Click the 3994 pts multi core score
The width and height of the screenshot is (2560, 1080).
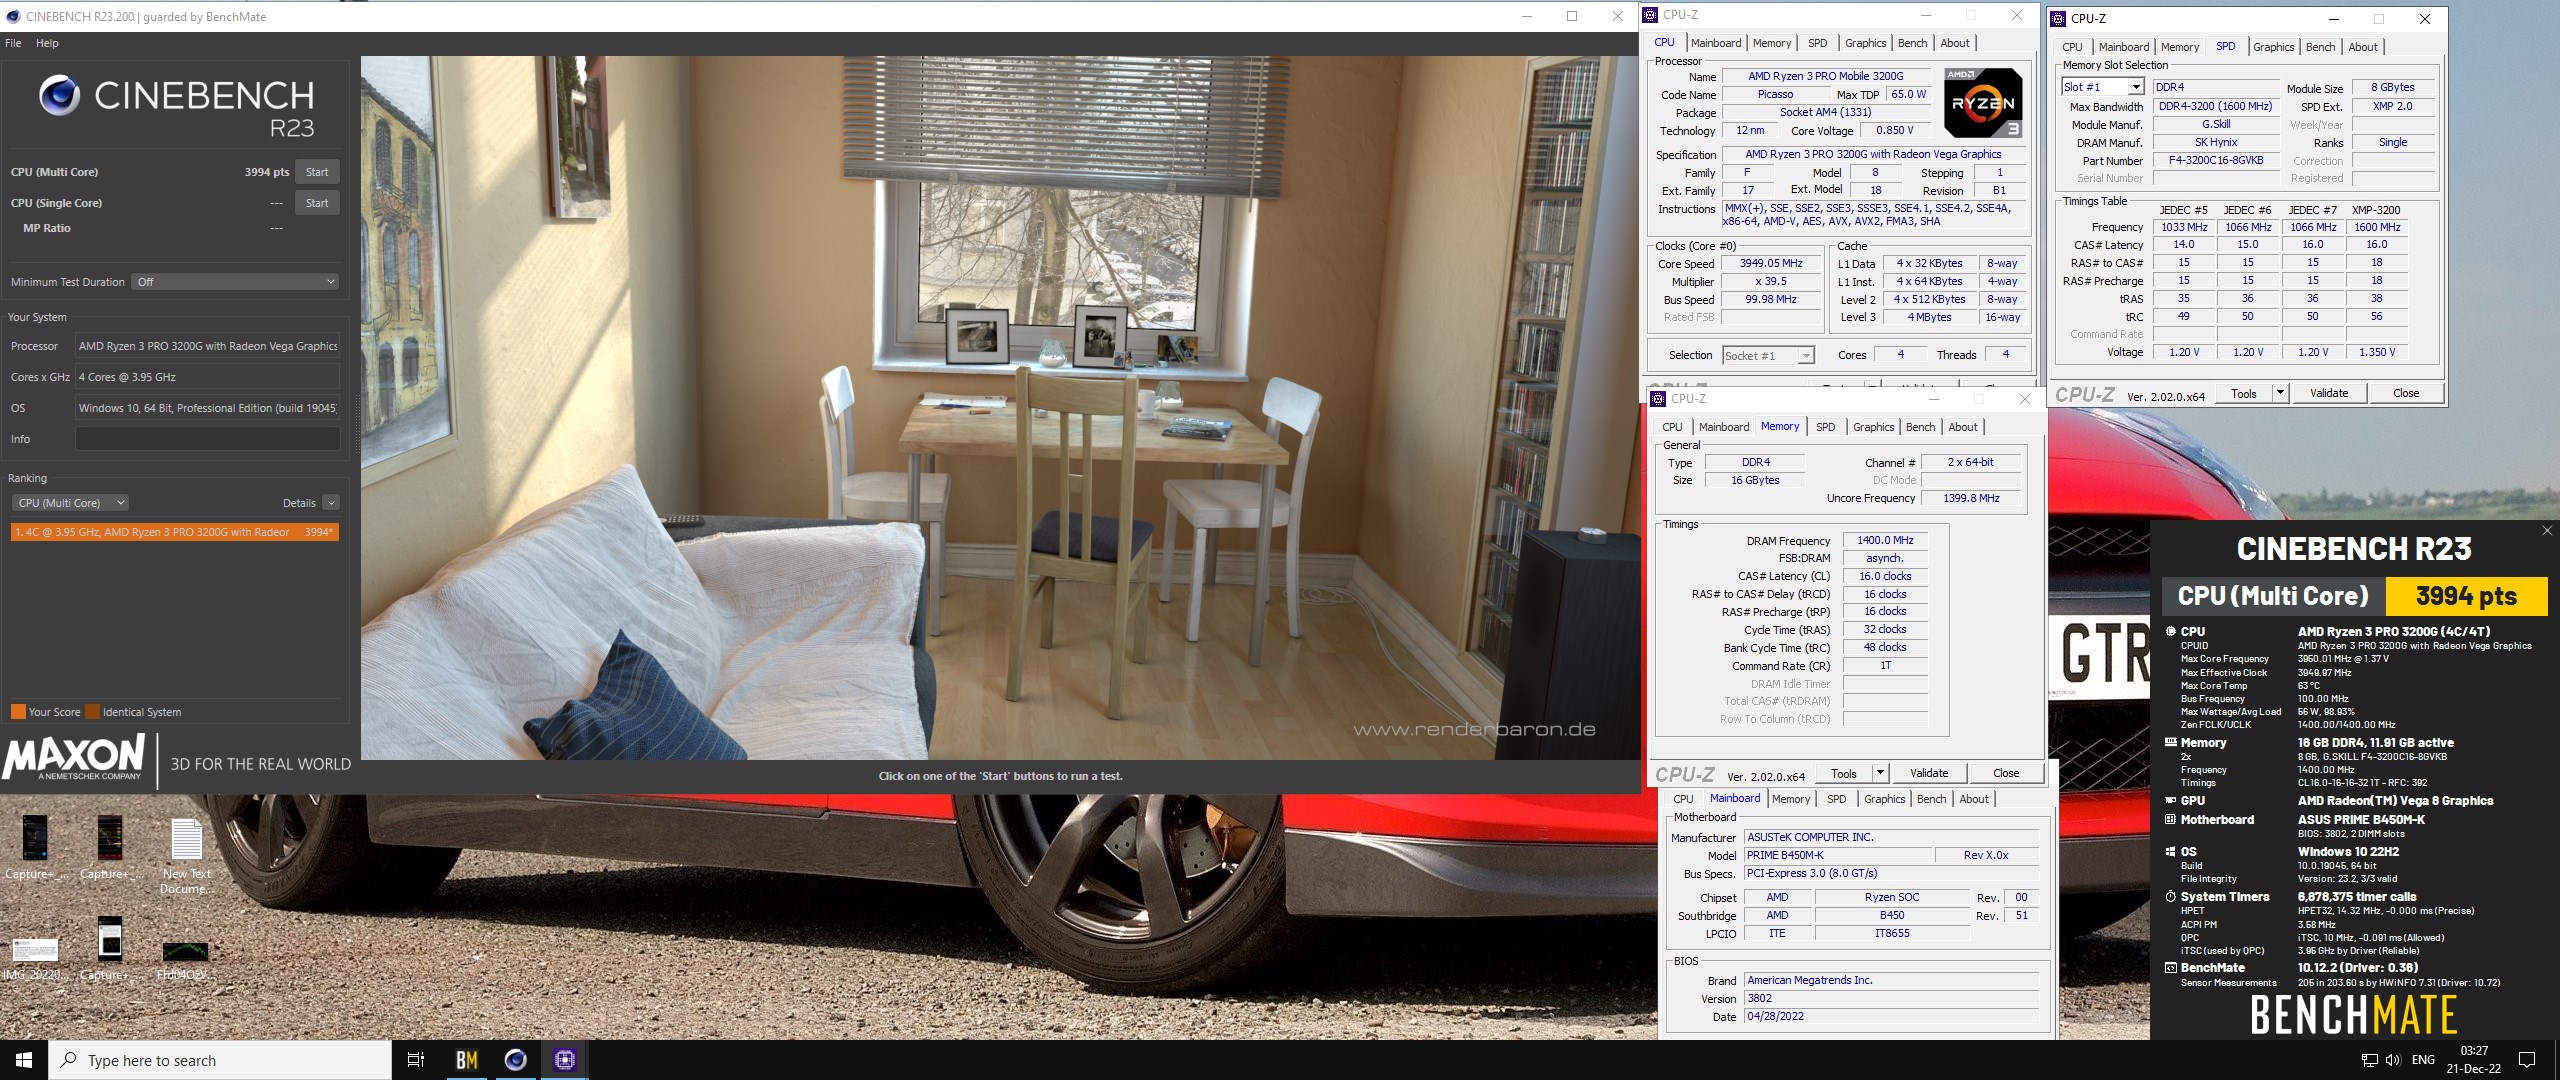[266, 172]
